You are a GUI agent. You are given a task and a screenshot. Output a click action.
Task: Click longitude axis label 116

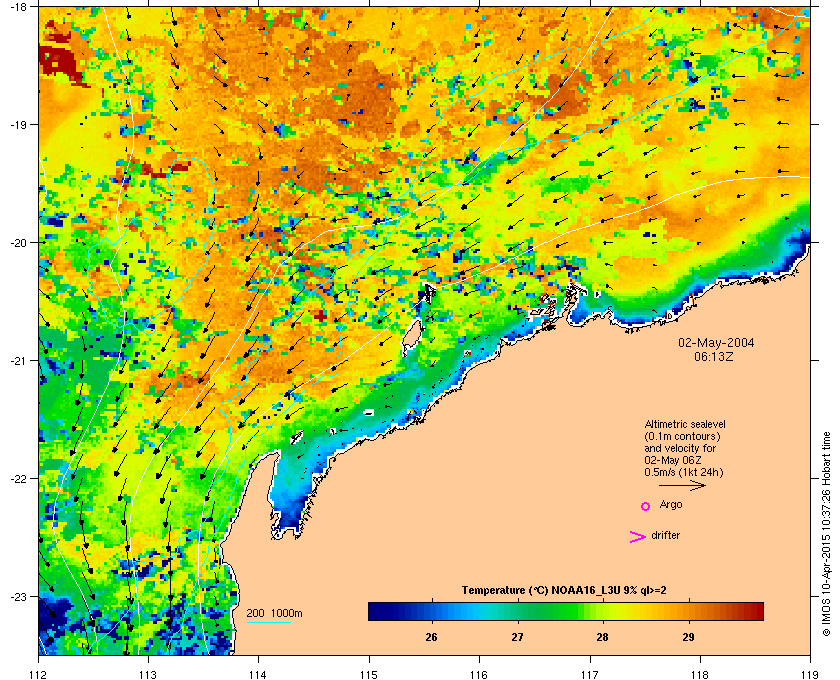pos(479,675)
